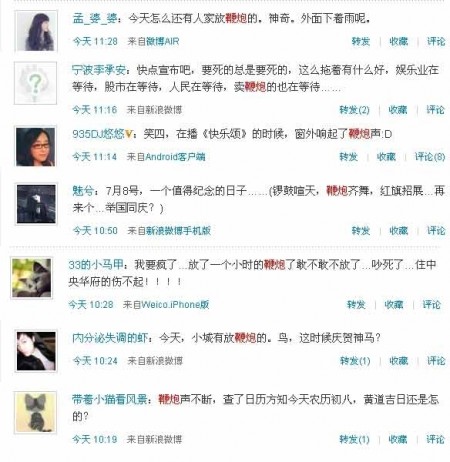450x462 pixels.
Task: Open 宁波李承安's question-mark avatar
Action: pyautogui.click(x=35, y=83)
